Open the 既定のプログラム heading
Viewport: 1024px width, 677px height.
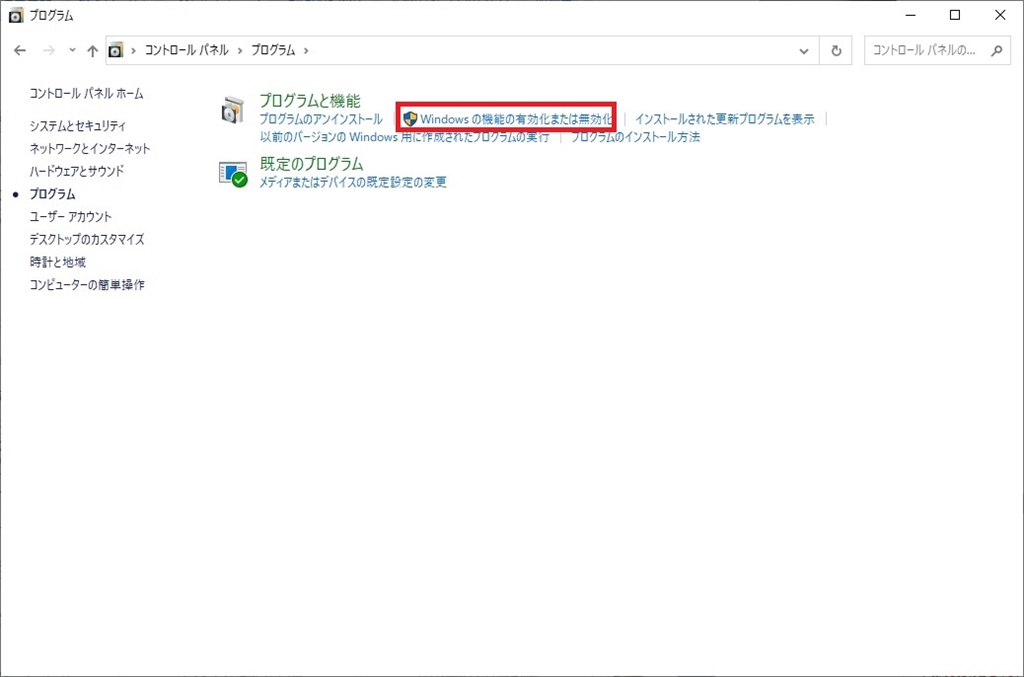(312, 164)
